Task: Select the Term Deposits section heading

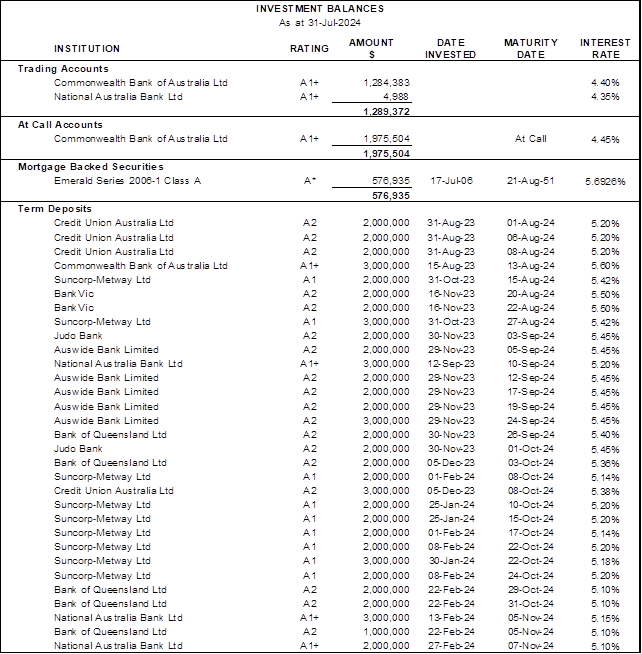Action: click(55, 209)
